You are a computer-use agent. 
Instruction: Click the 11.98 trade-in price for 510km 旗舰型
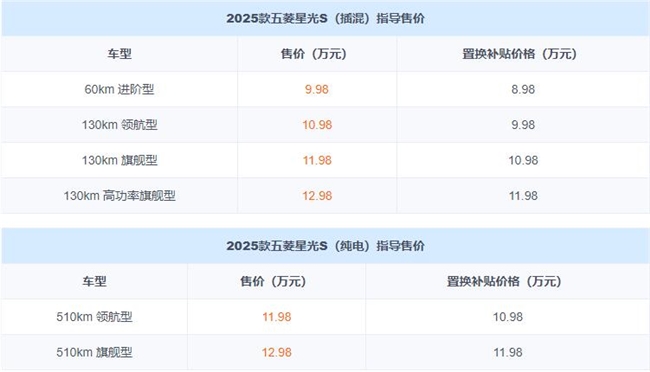click(507, 353)
